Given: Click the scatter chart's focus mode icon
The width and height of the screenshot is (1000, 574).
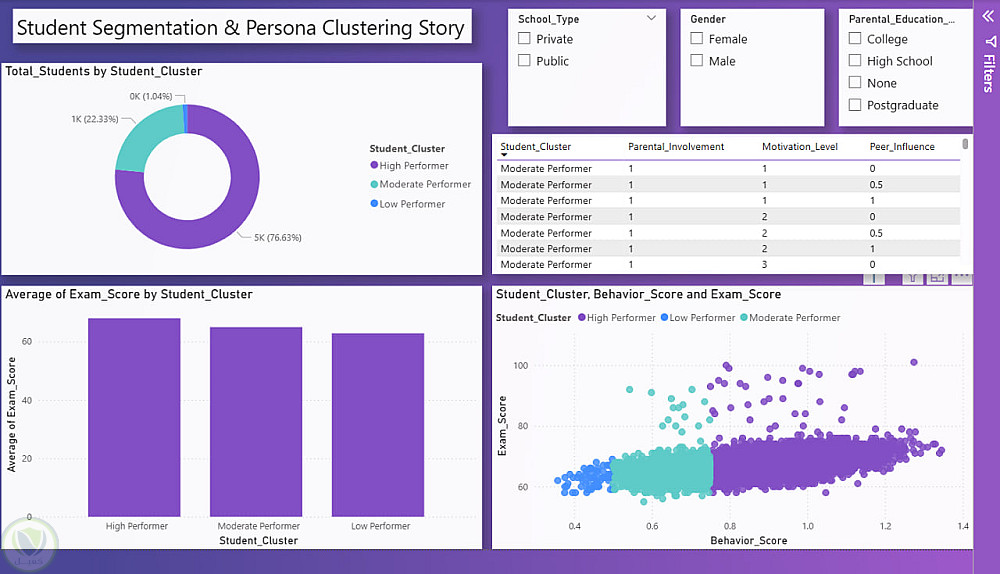Looking at the screenshot, I should (x=937, y=277).
